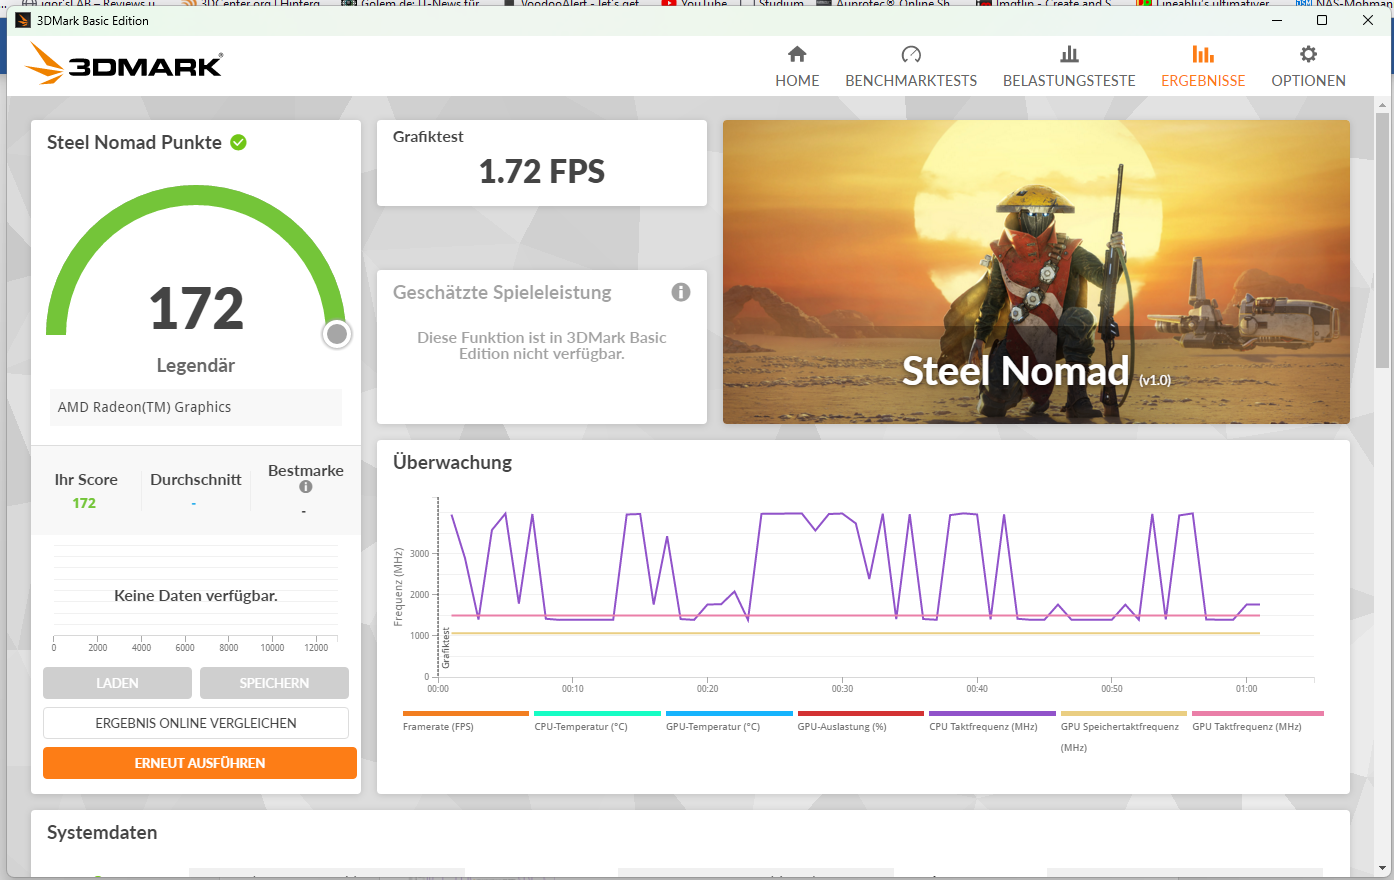This screenshot has height=880, width=1394.
Task: Maximize the 3DMark window
Action: (1322, 20)
